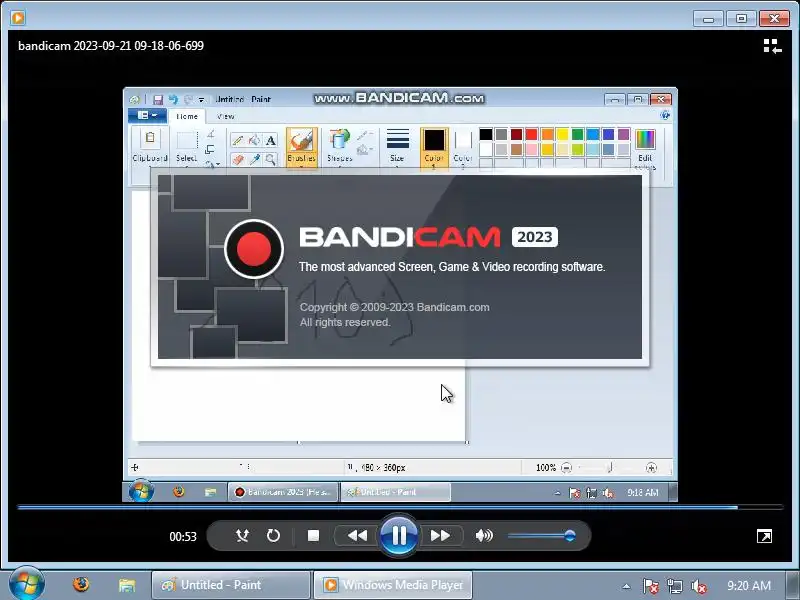The height and width of the screenshot is (600, 800).
Task: Click the yellow palette swatch in Paint
Action: [562, 134]
